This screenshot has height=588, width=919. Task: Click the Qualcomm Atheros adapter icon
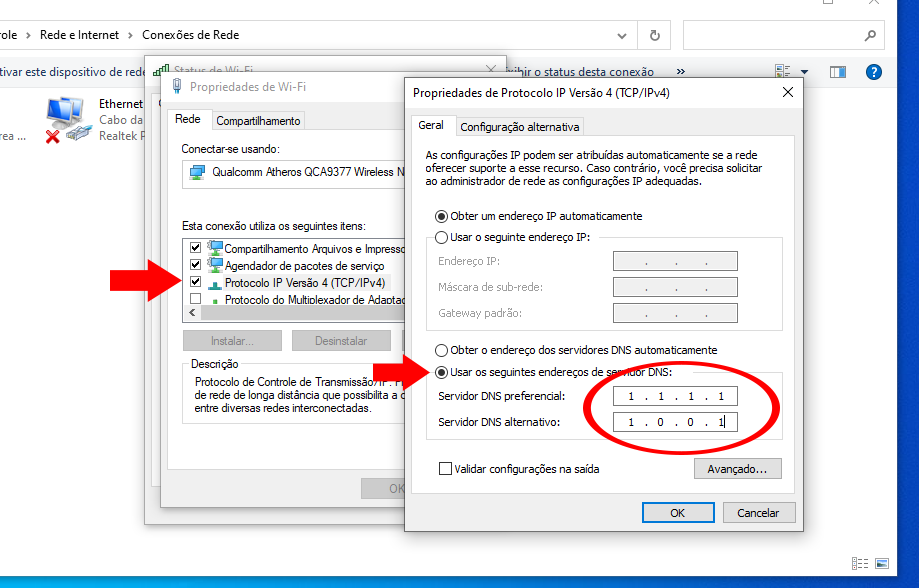point(196,172)
